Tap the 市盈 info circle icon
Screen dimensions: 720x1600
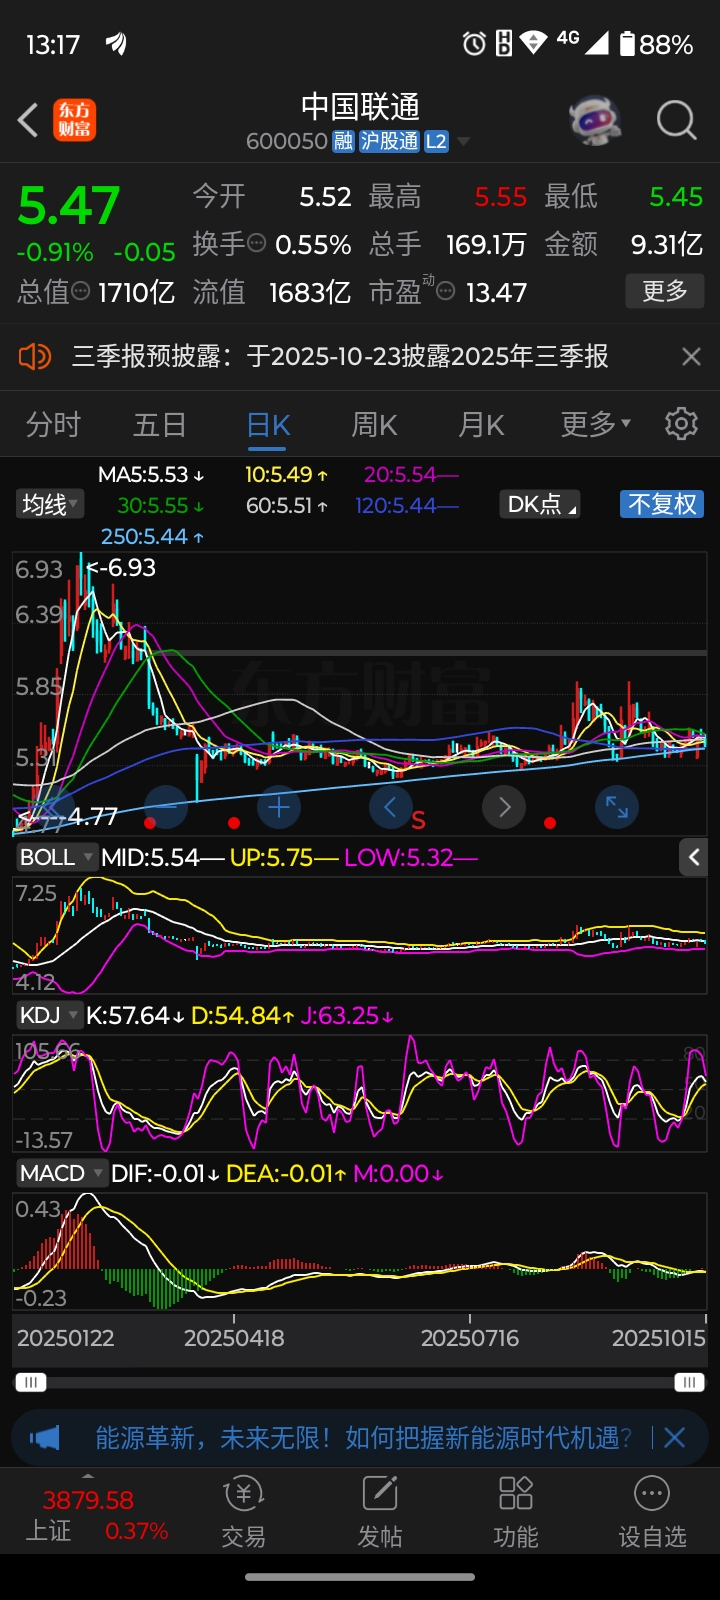[446, 291]
